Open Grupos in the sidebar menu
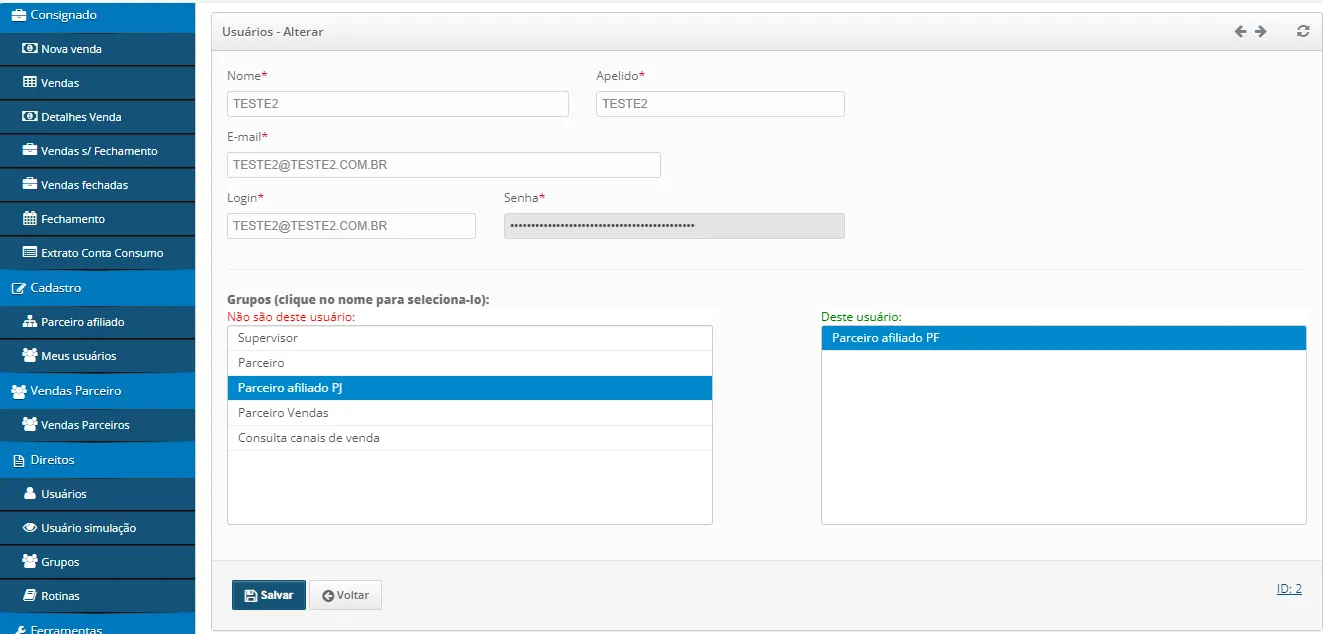The image size is (1323, 634). tap(60, 562)
